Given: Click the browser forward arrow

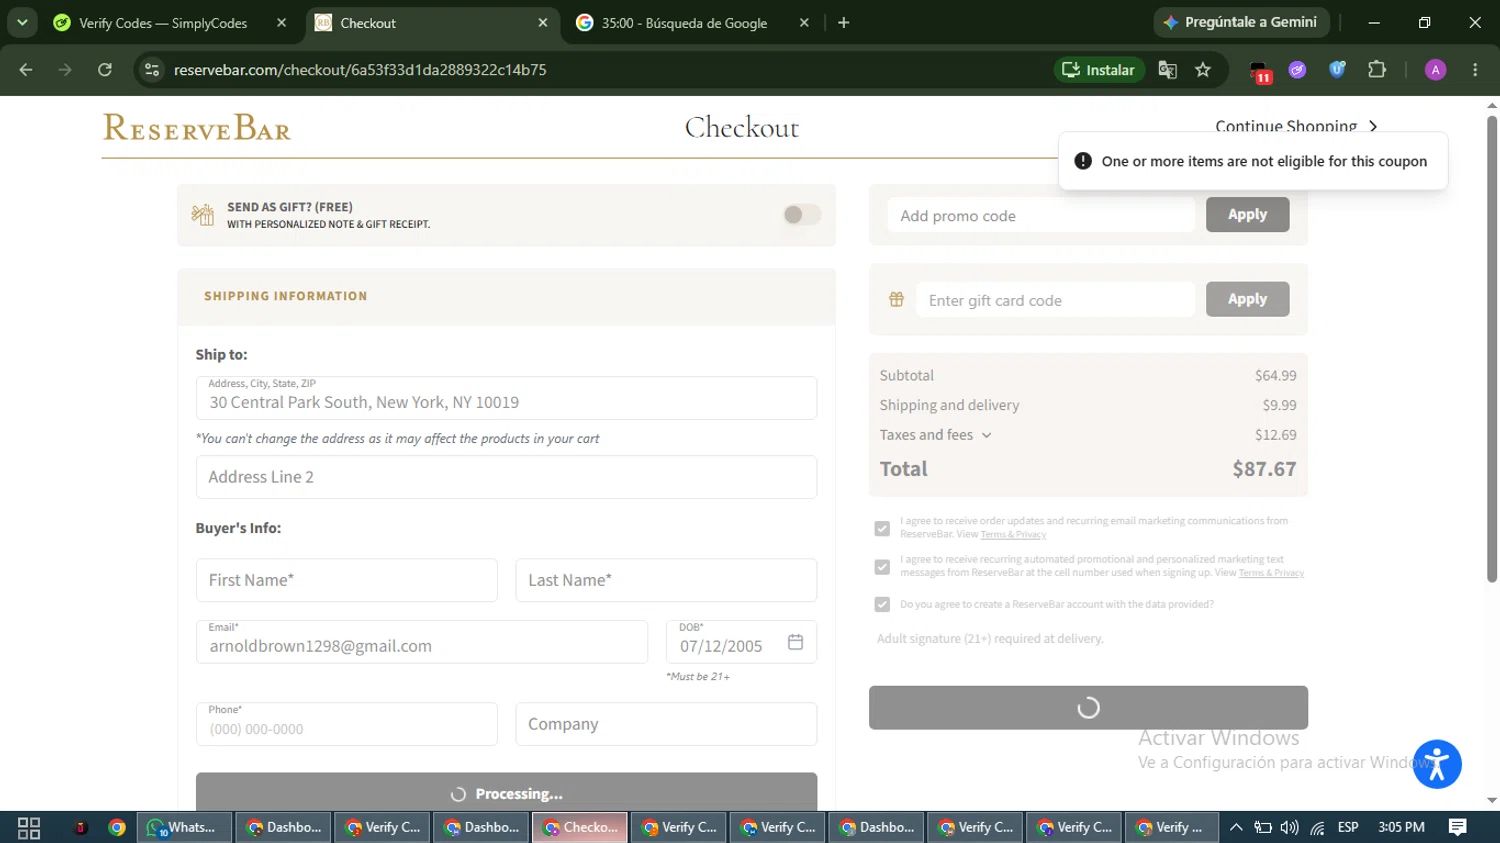Looking at the screenshot, I should click(x=65, y=69).
